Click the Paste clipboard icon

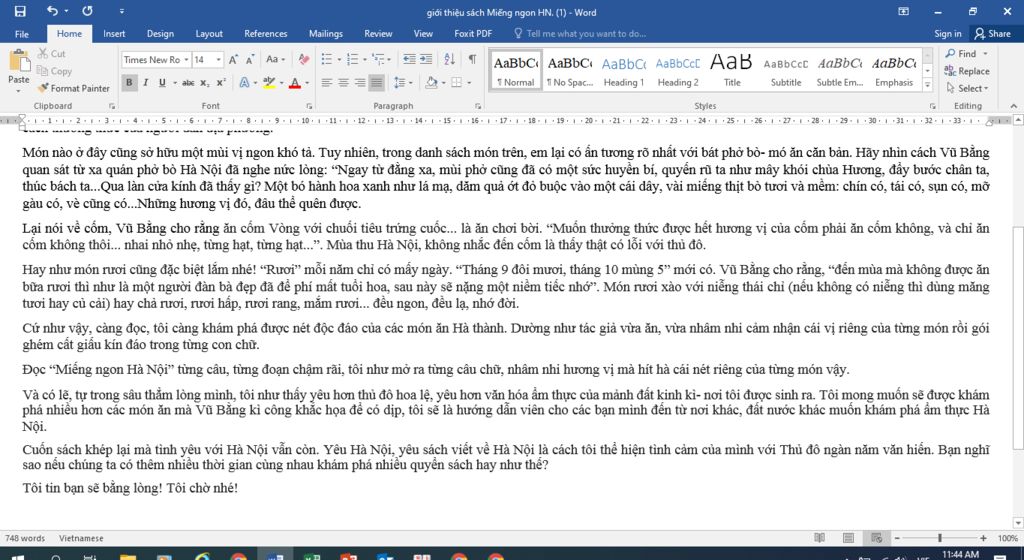[x=18, y=61]
